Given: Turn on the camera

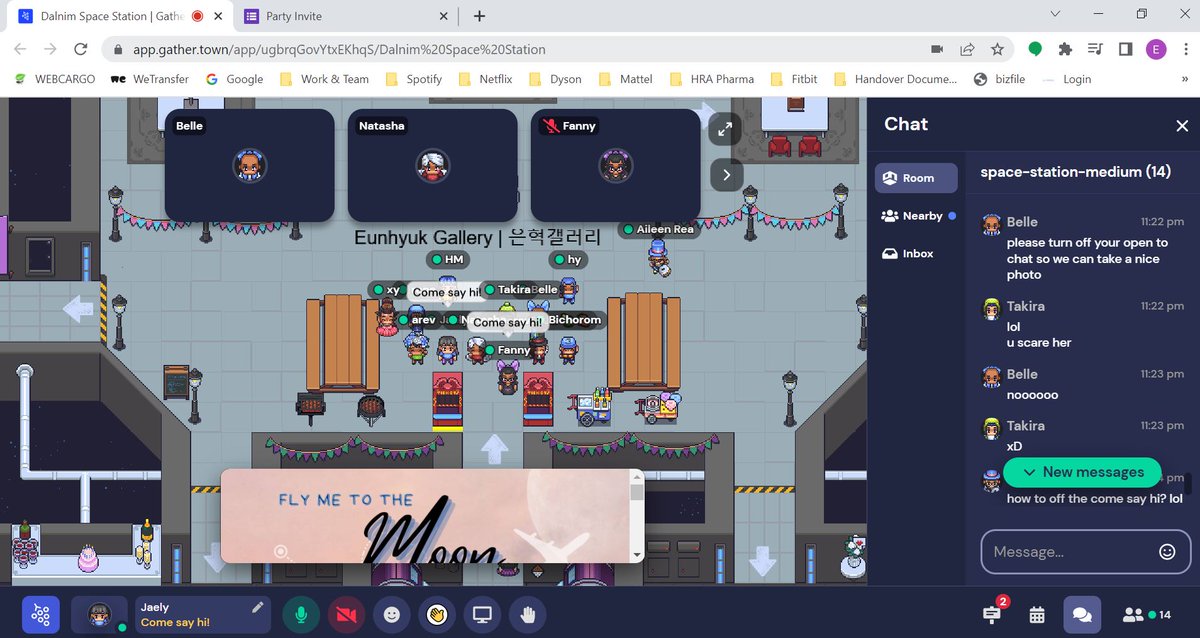Looking at the screenshot, I should [346, 615].
